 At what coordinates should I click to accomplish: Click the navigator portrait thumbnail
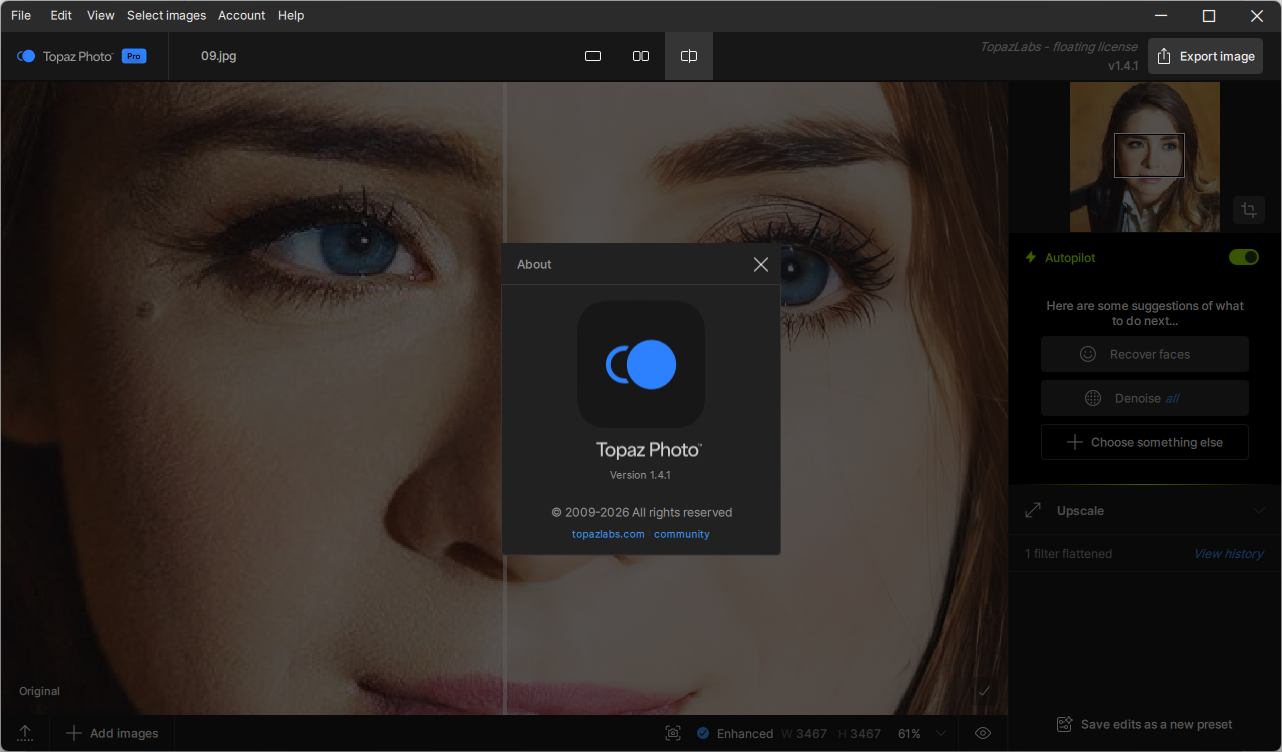tap(1145, 157)
